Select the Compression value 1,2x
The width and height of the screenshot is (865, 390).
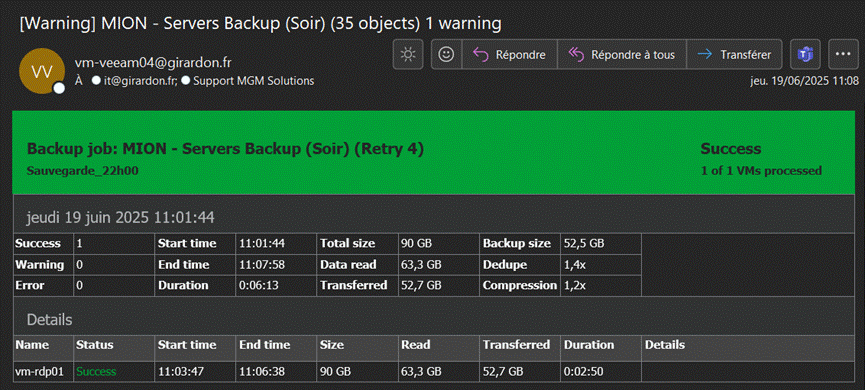pyautogui.click(x=574, y=286)
